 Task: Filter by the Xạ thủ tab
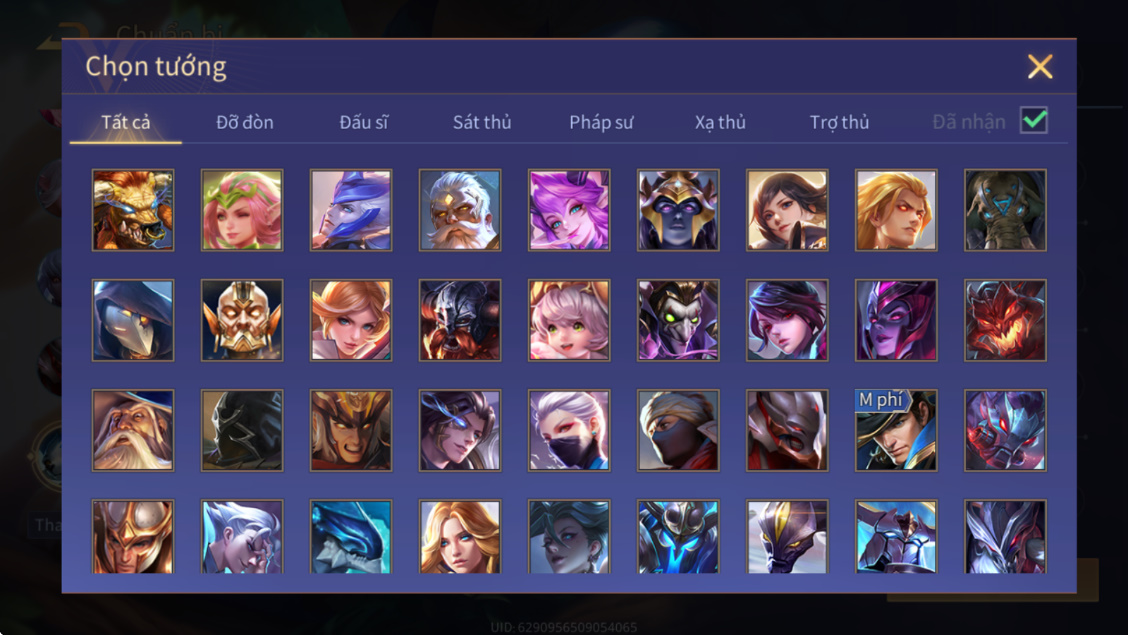point(720,122)
